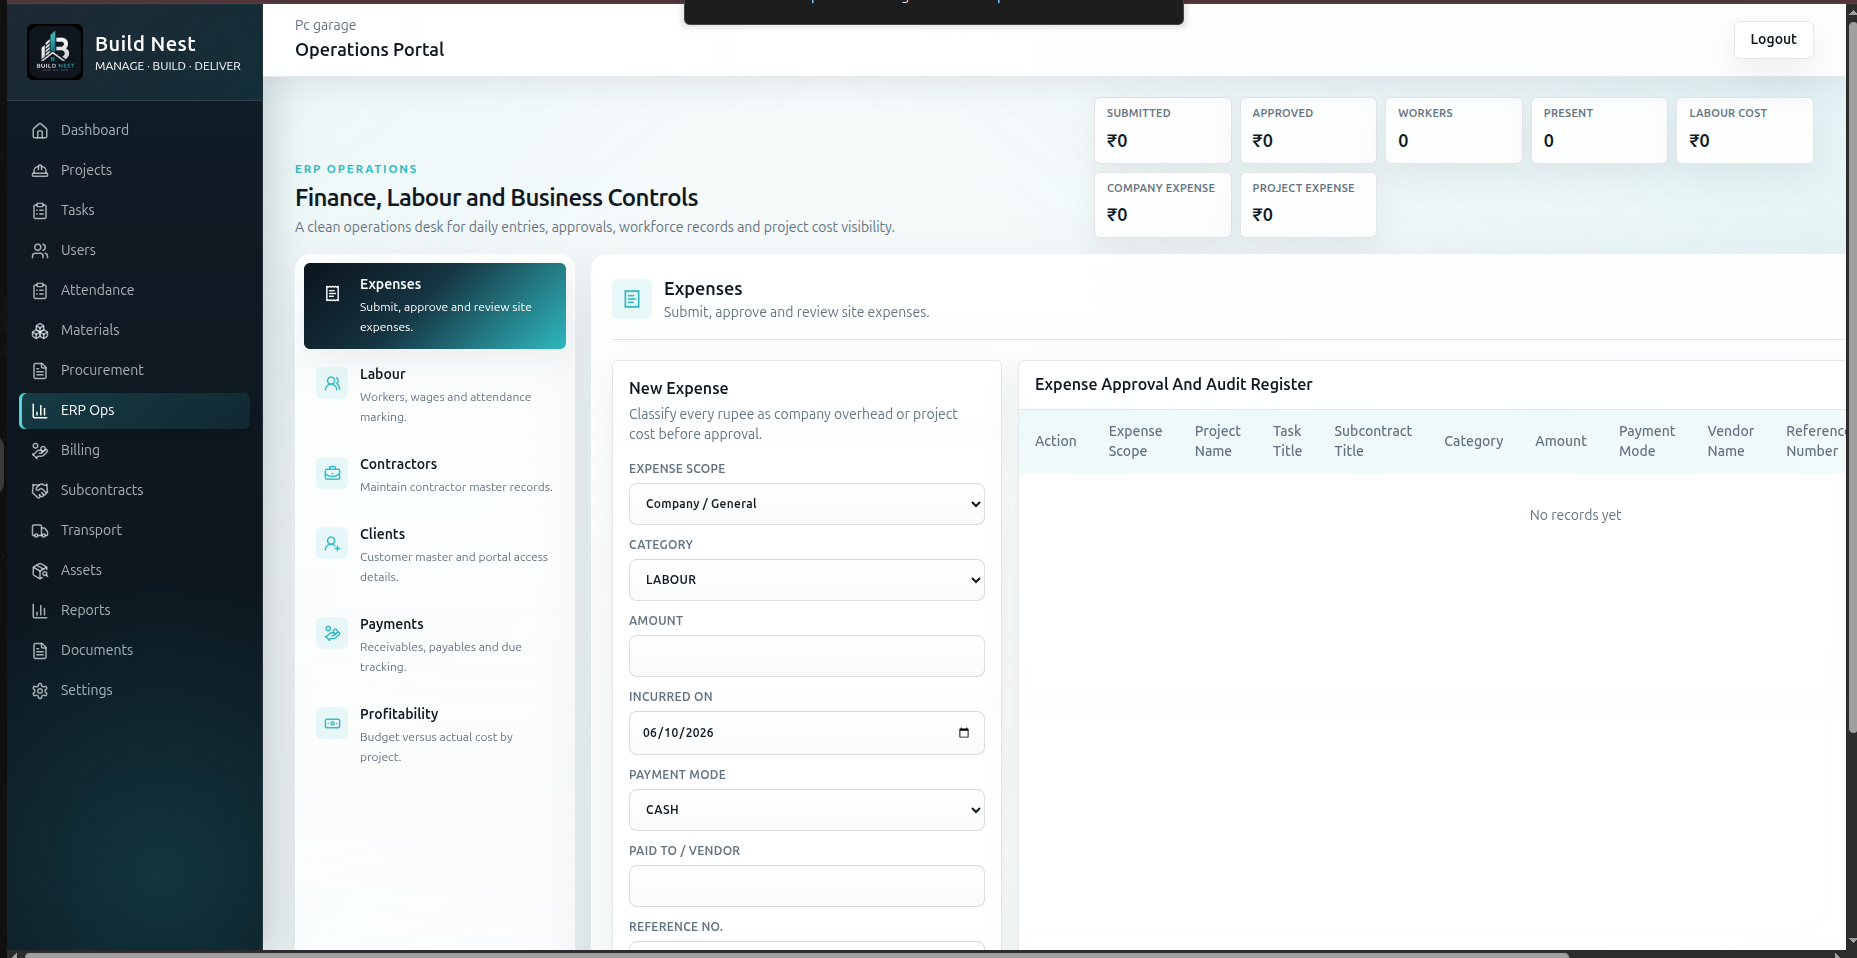The height and width of the screenshot is (958, 1857).
Task: Click the ERP Ops chart icon
Action: tap(40, 410)
